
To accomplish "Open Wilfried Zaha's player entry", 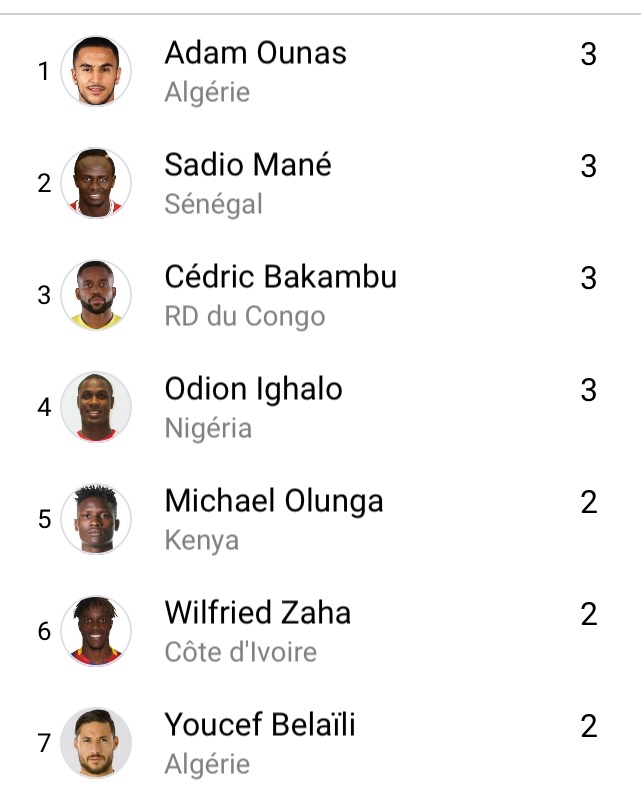I will tap(257, 613).
